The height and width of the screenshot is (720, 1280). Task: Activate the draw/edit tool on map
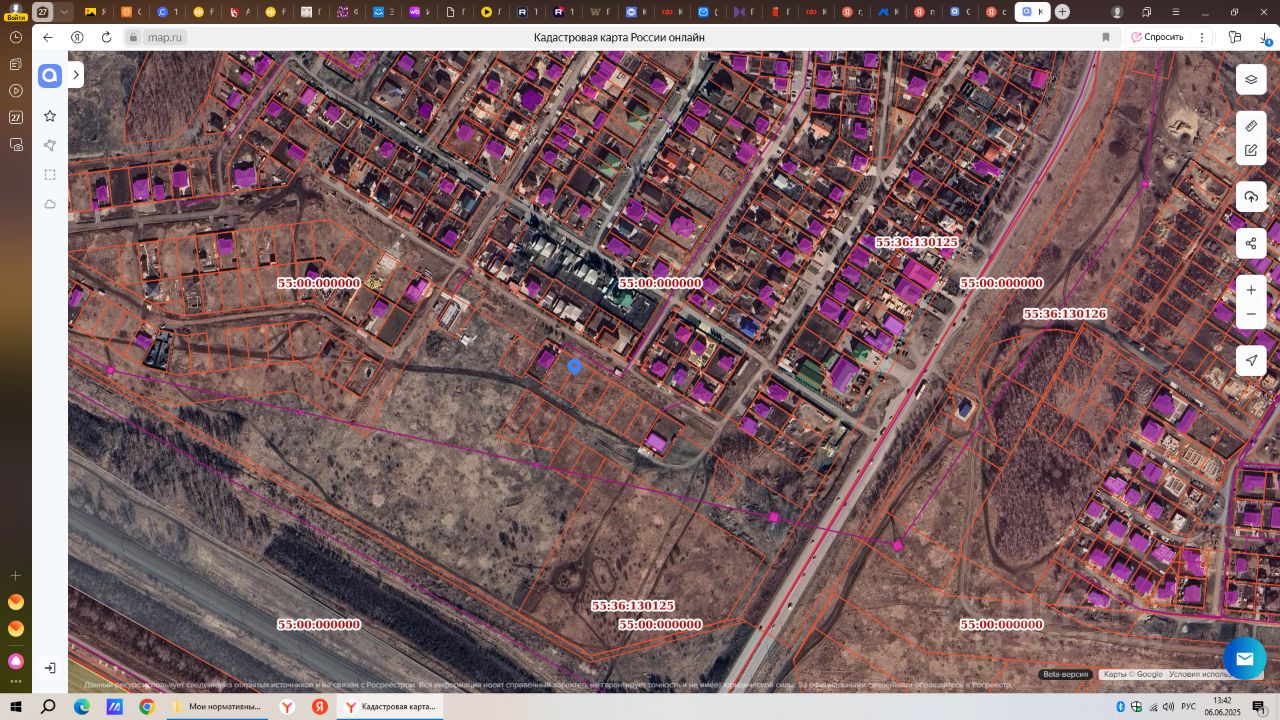point(1251,151)
